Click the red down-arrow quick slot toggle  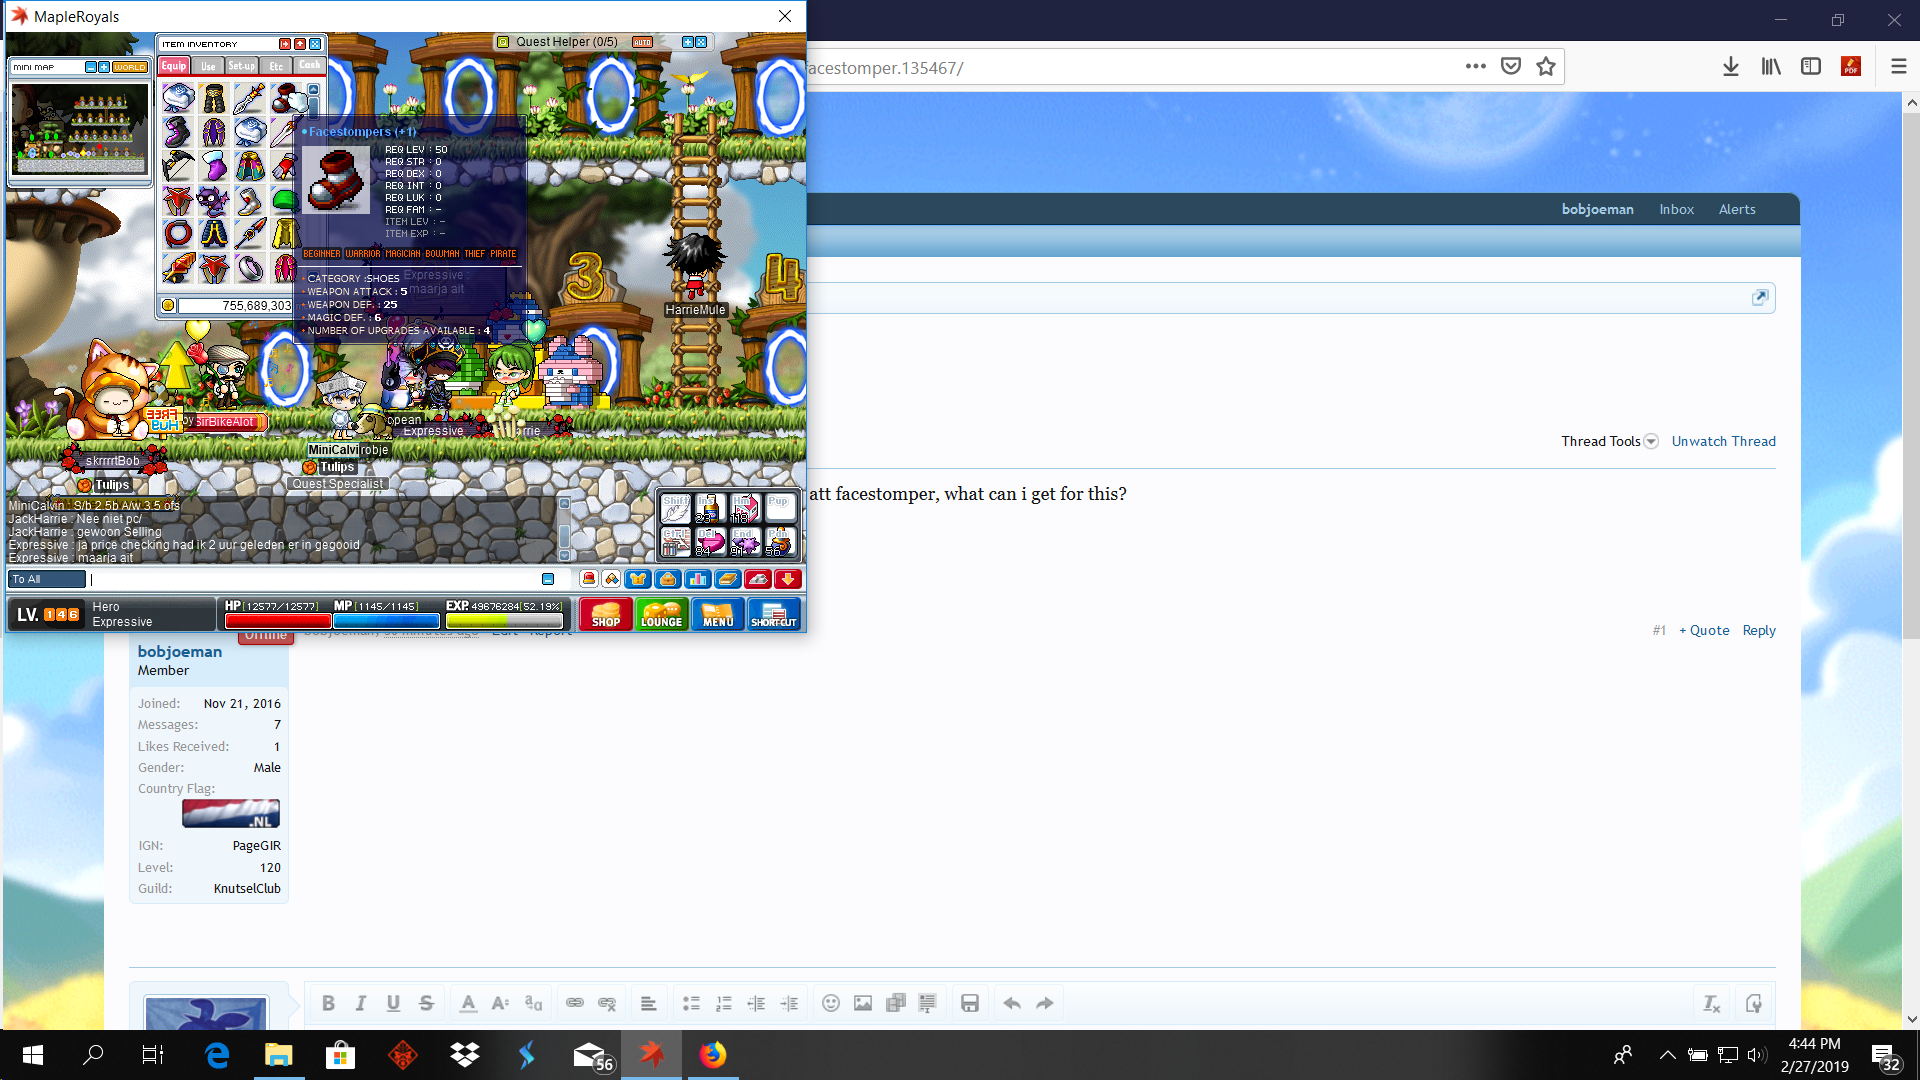click(x=788, y=579)
